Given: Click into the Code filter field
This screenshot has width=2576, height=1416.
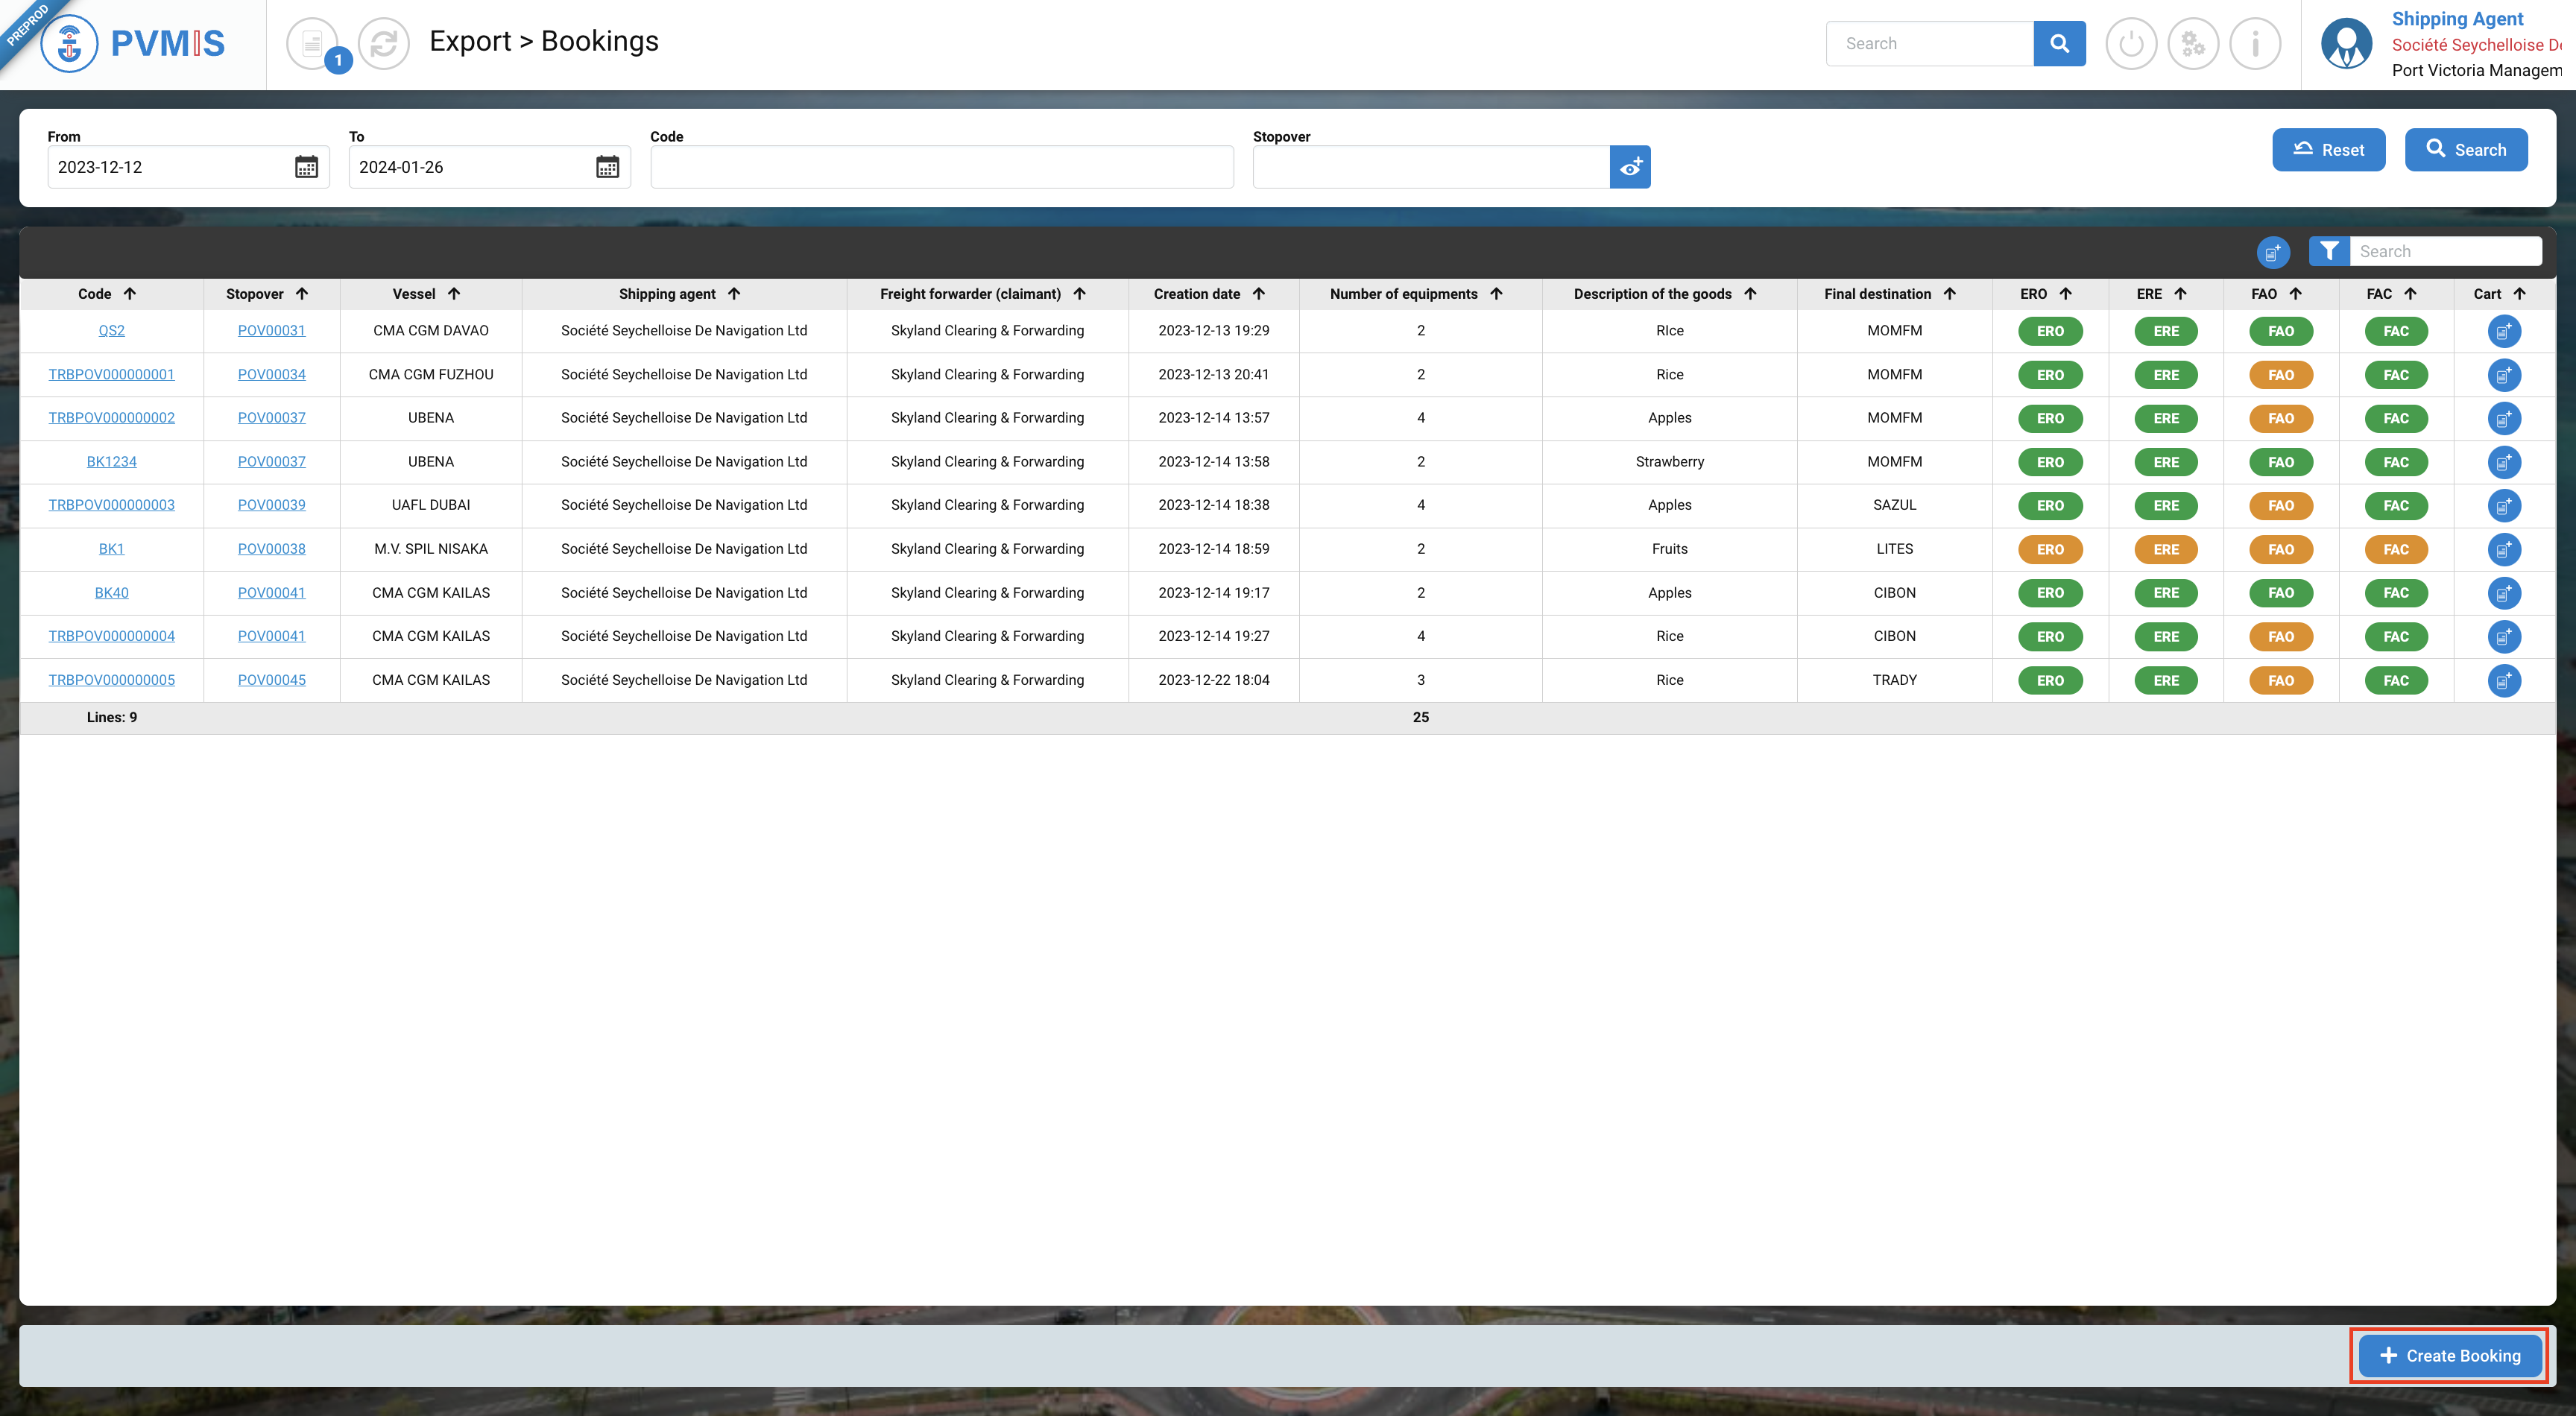Looking at the screenshot, I should point(941,167).
